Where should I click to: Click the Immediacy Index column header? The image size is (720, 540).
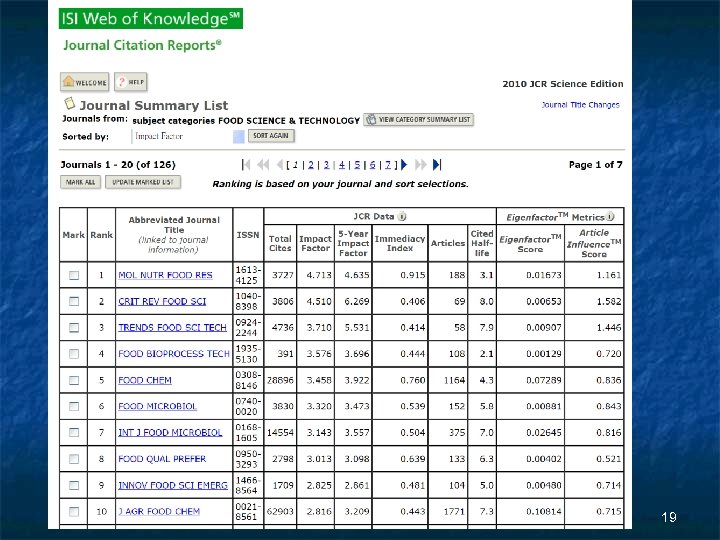tap(400, 243)
